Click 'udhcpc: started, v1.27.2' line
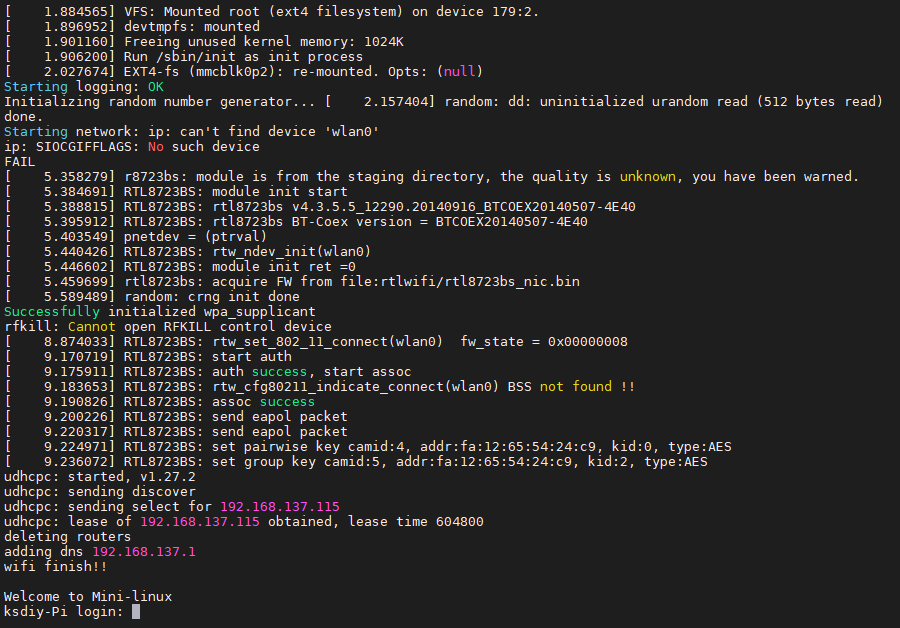 tap(100, 477)
